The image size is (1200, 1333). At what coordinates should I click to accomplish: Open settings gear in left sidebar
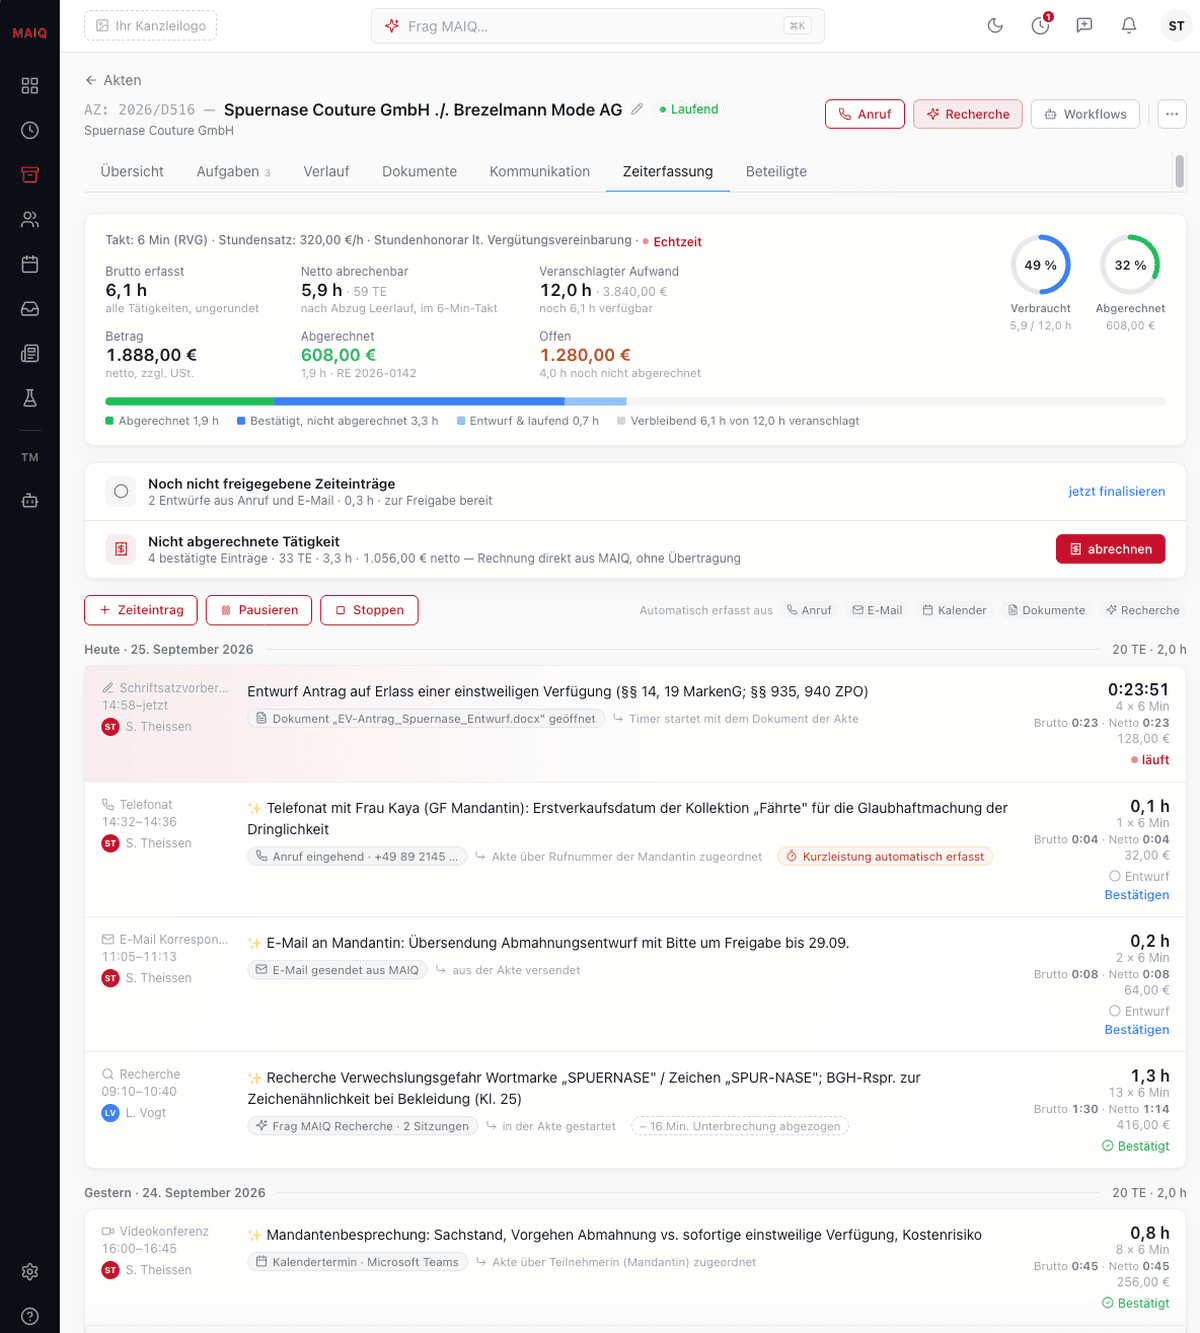[30, 1272]
